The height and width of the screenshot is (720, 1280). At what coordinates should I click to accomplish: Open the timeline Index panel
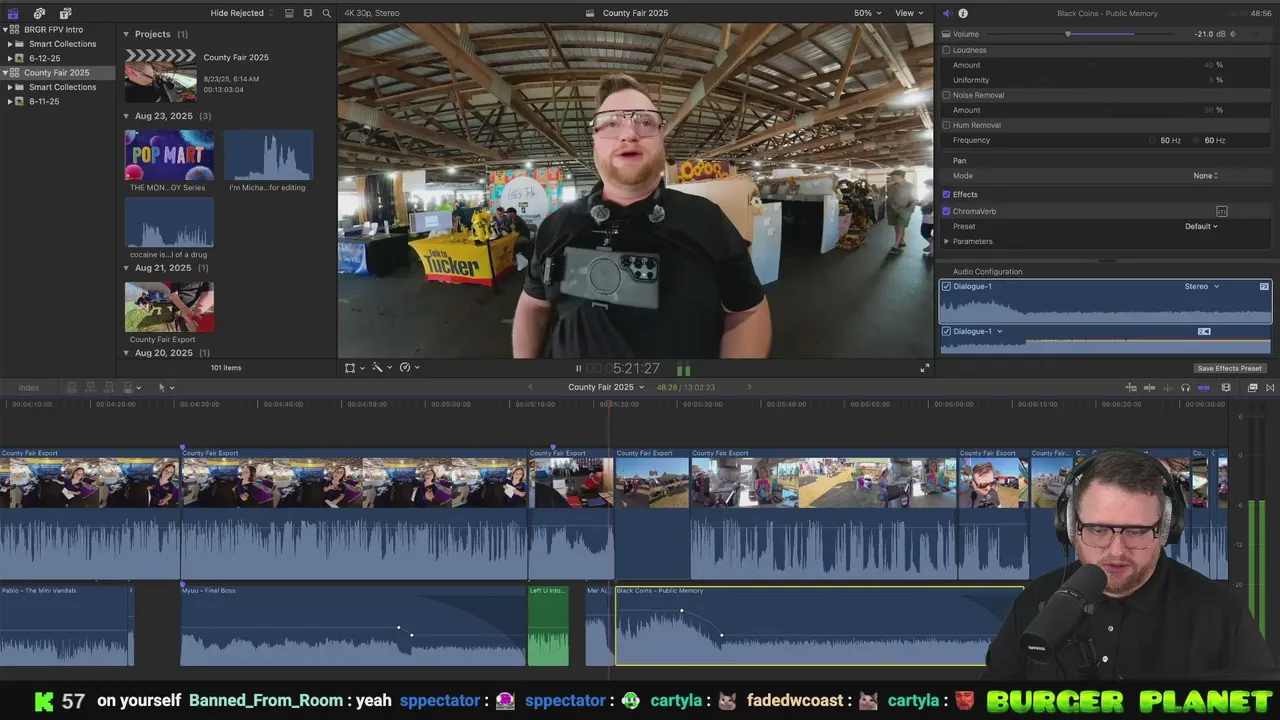[x=29, y=387]
